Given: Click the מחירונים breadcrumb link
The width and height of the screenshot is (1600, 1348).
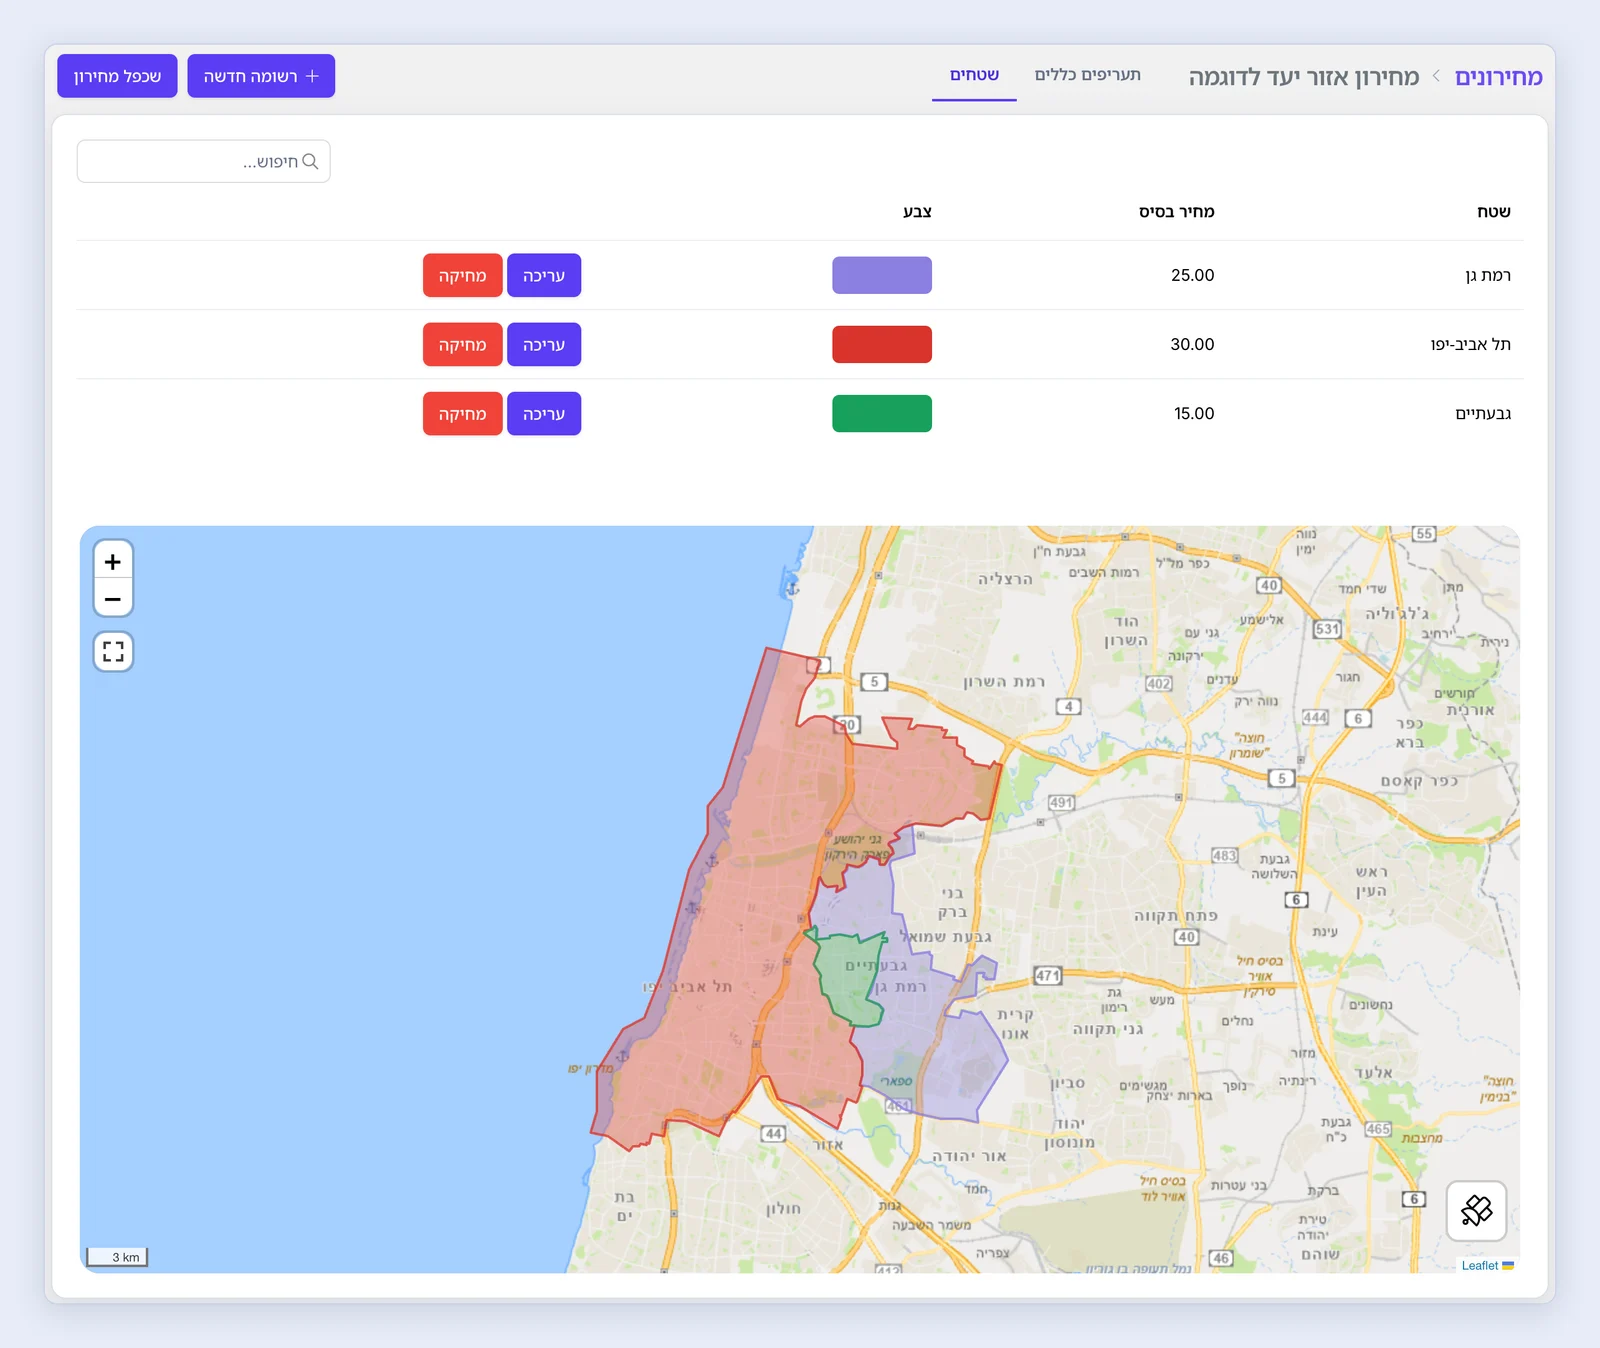Looking at the screenshot, I should pyautogui.click(x=1498, y=77).
